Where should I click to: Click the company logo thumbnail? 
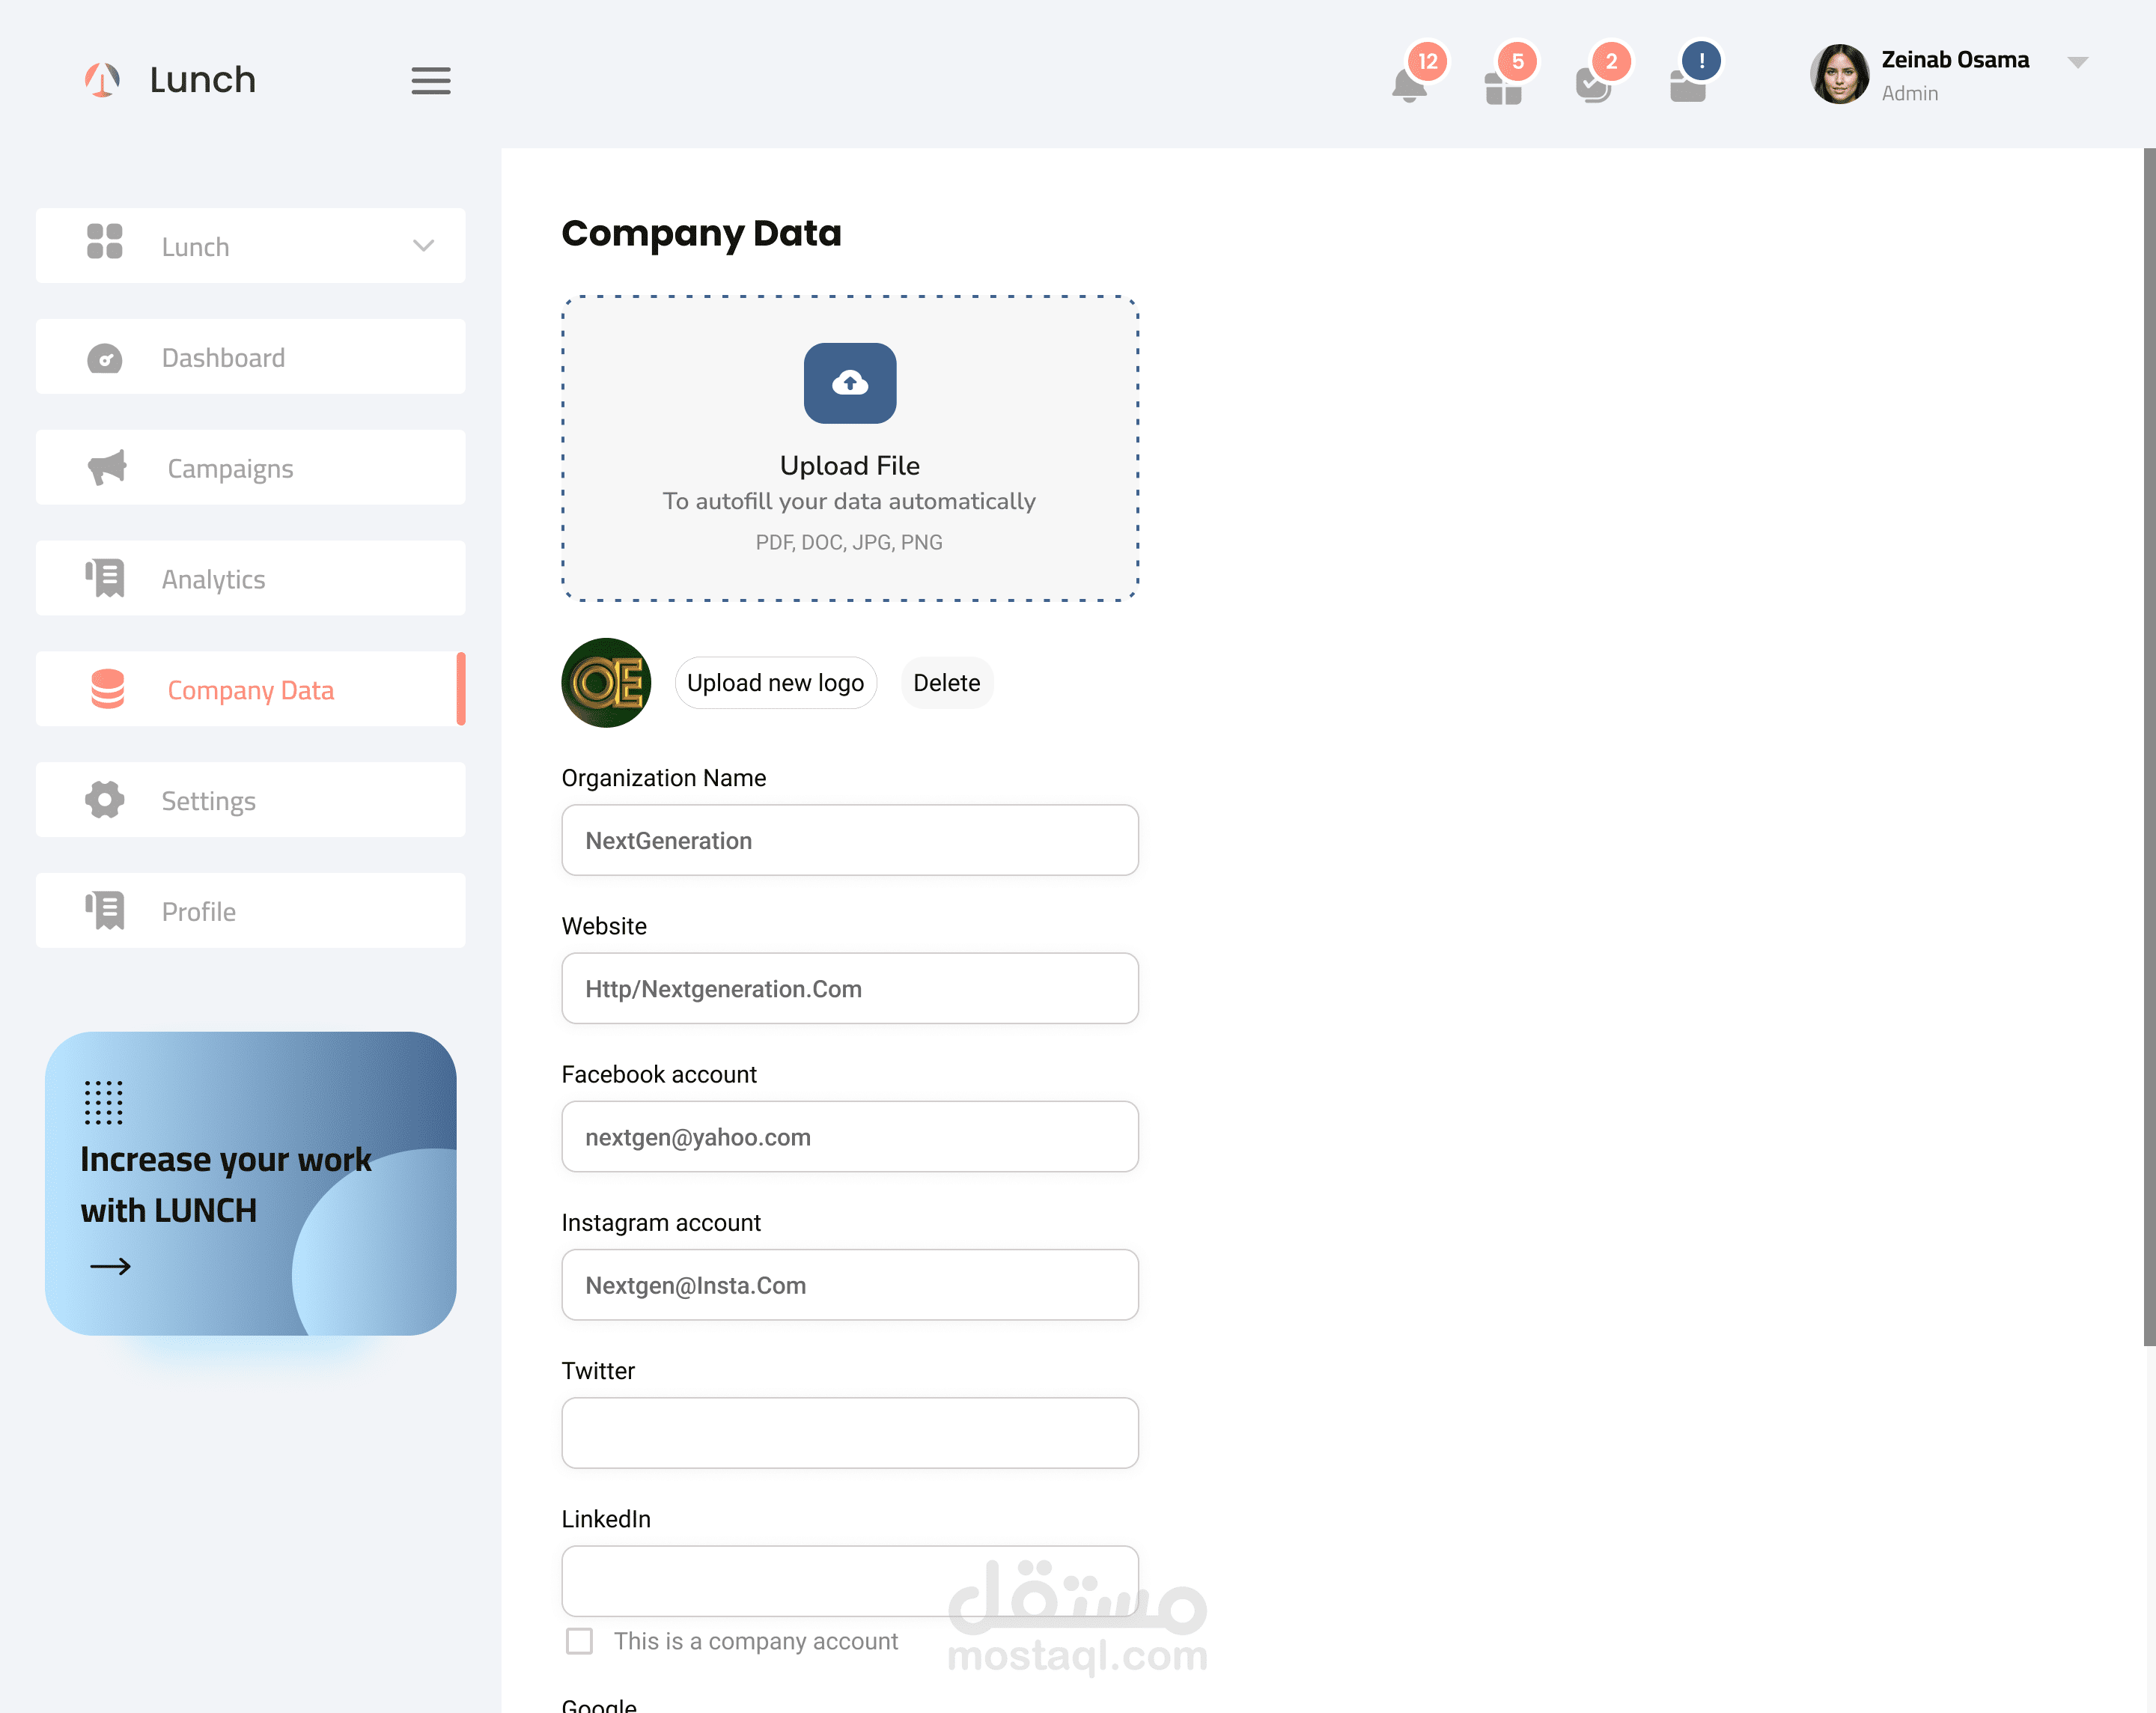(606, 683)
